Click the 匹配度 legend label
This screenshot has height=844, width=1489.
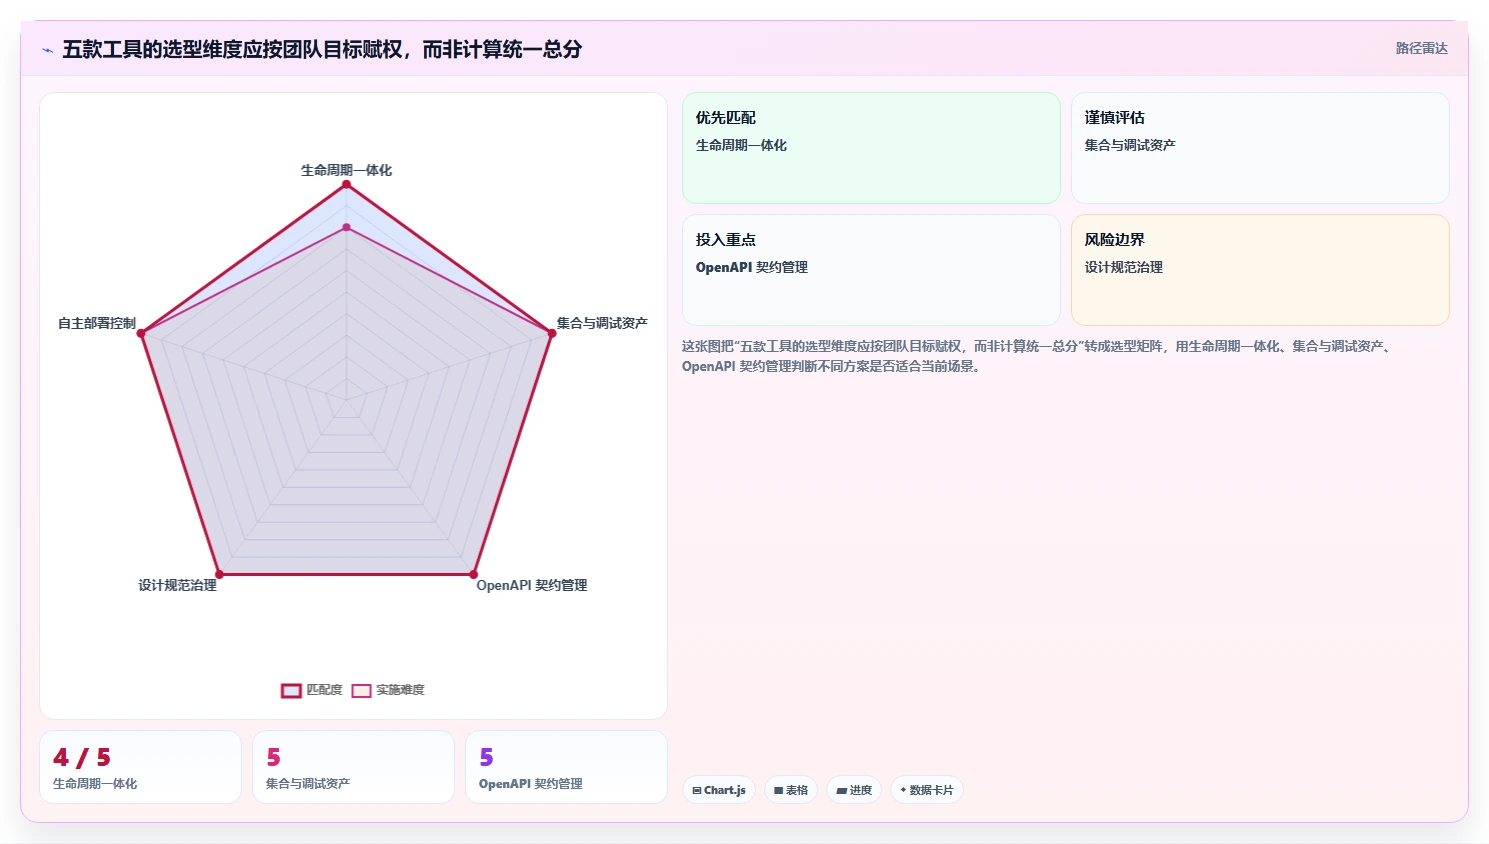(x=324, y=690)
